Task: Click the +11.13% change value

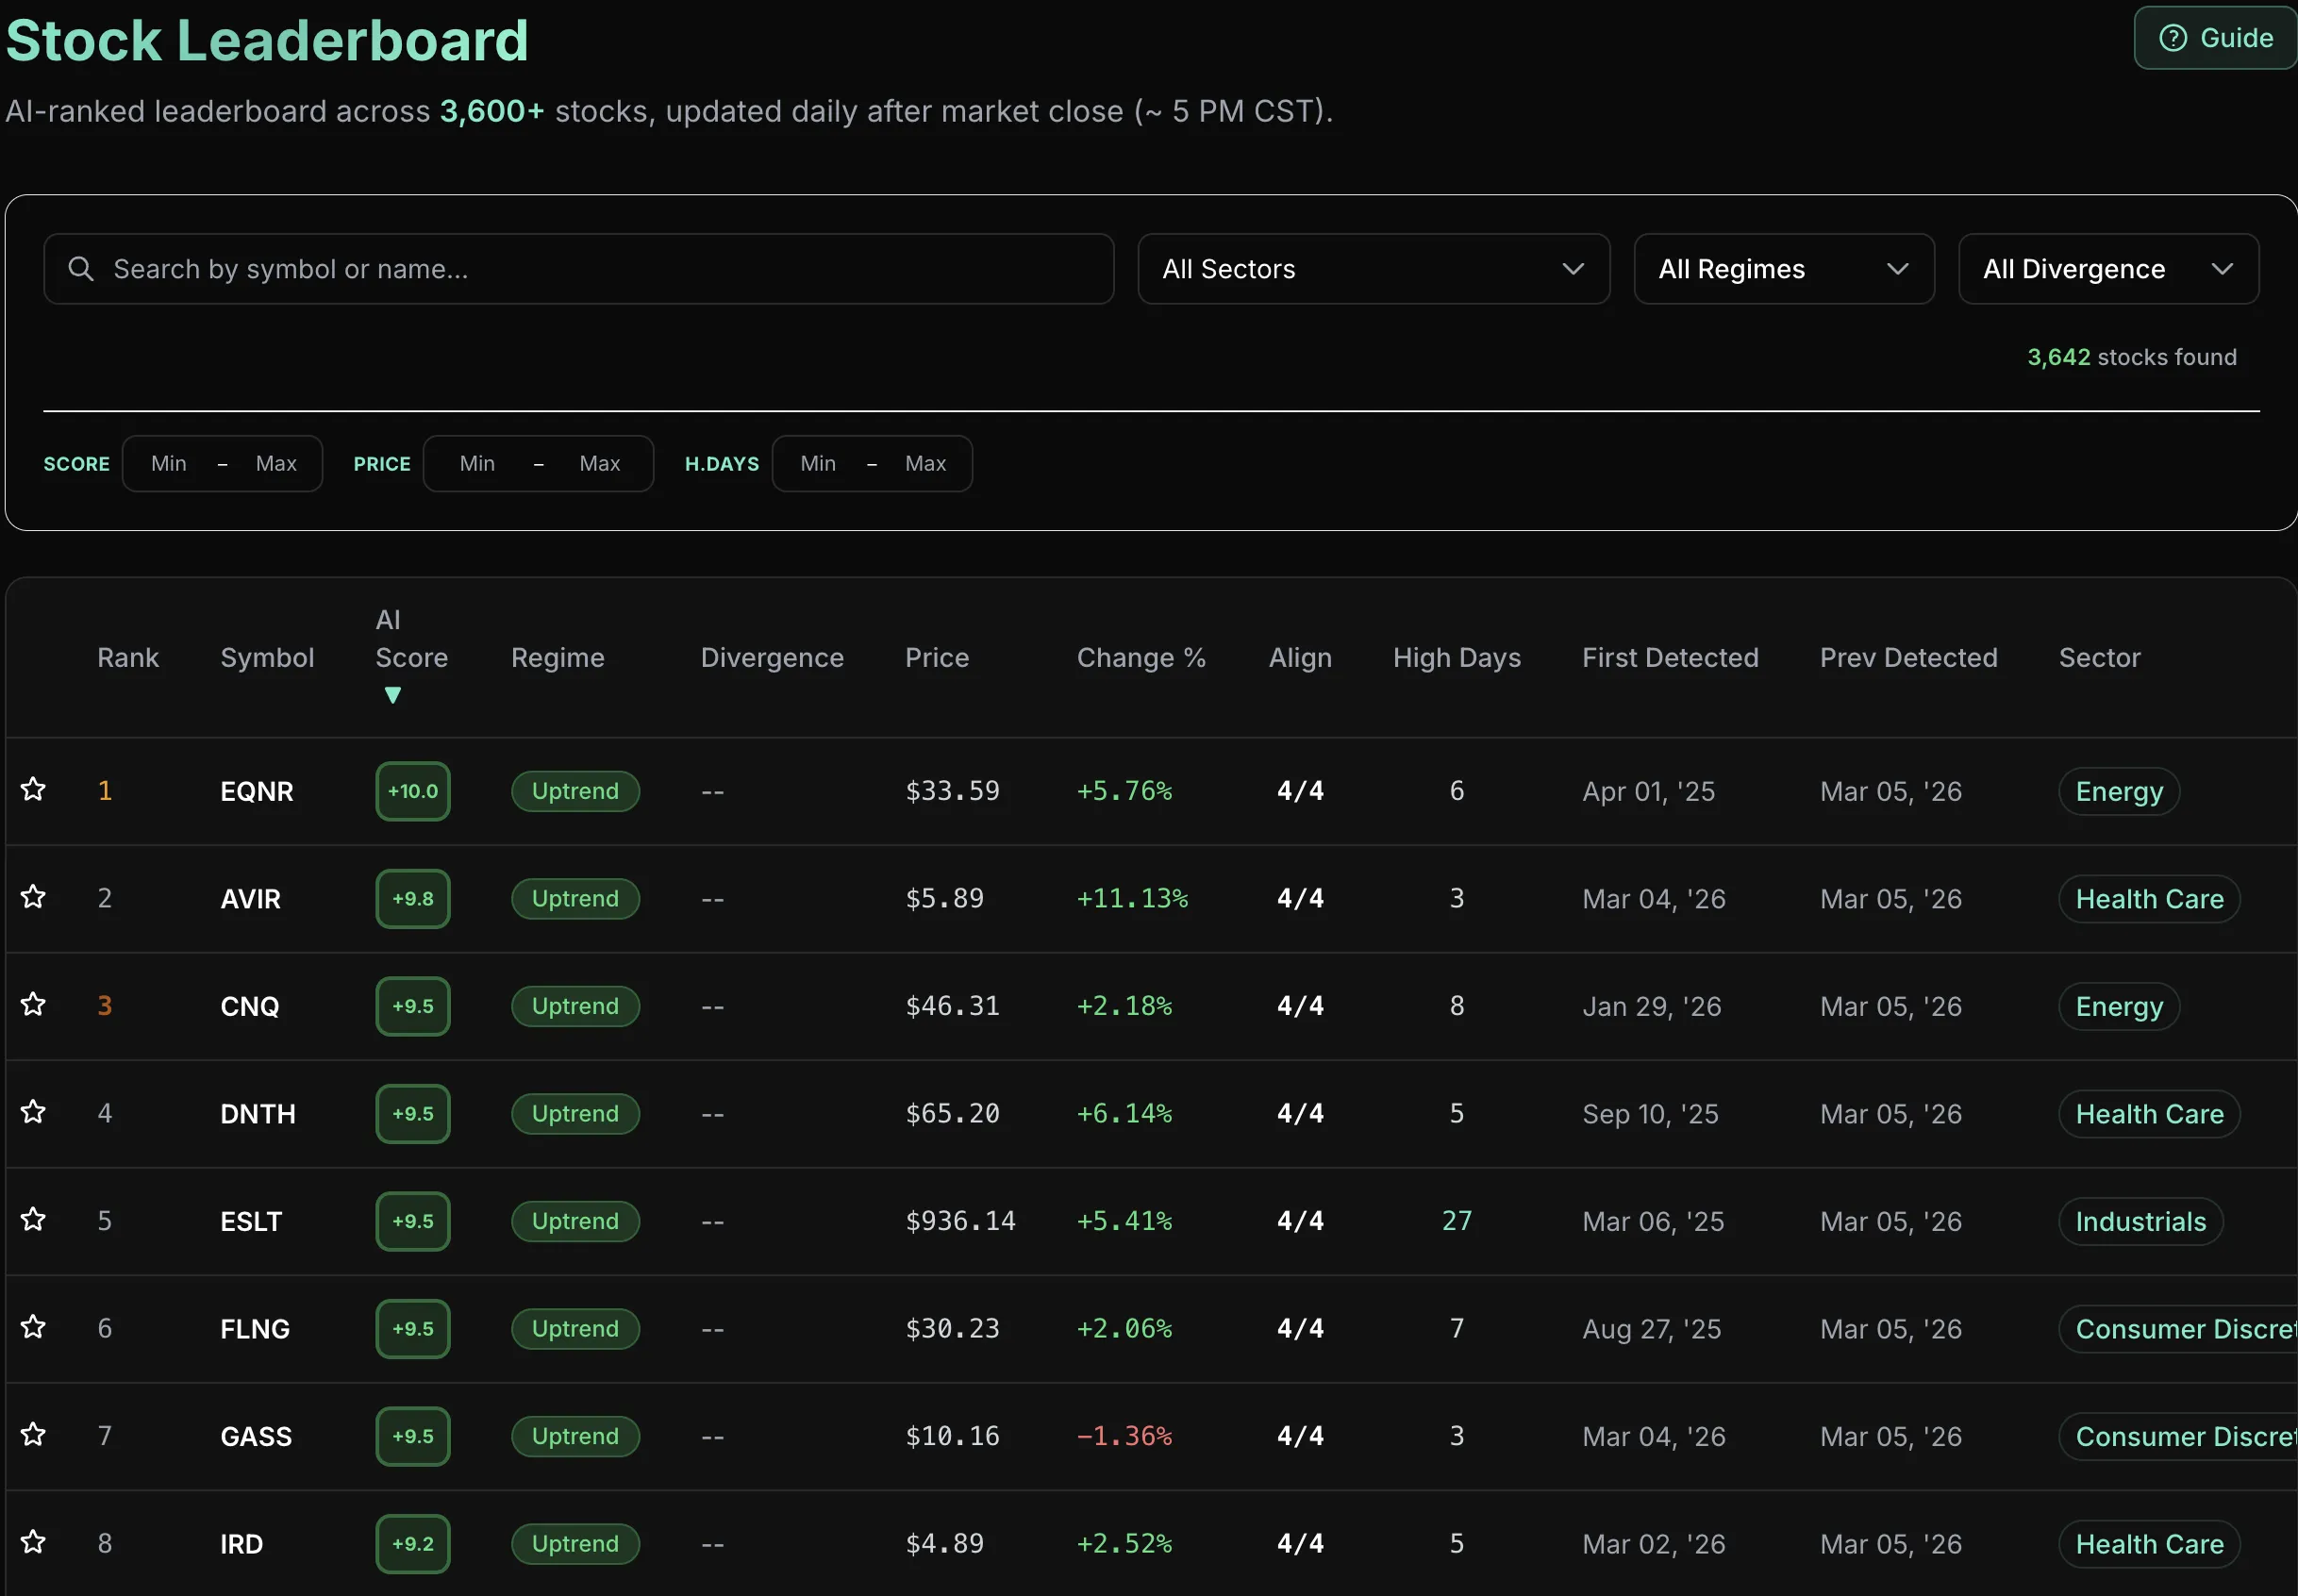Action: tap(1132, 899)
